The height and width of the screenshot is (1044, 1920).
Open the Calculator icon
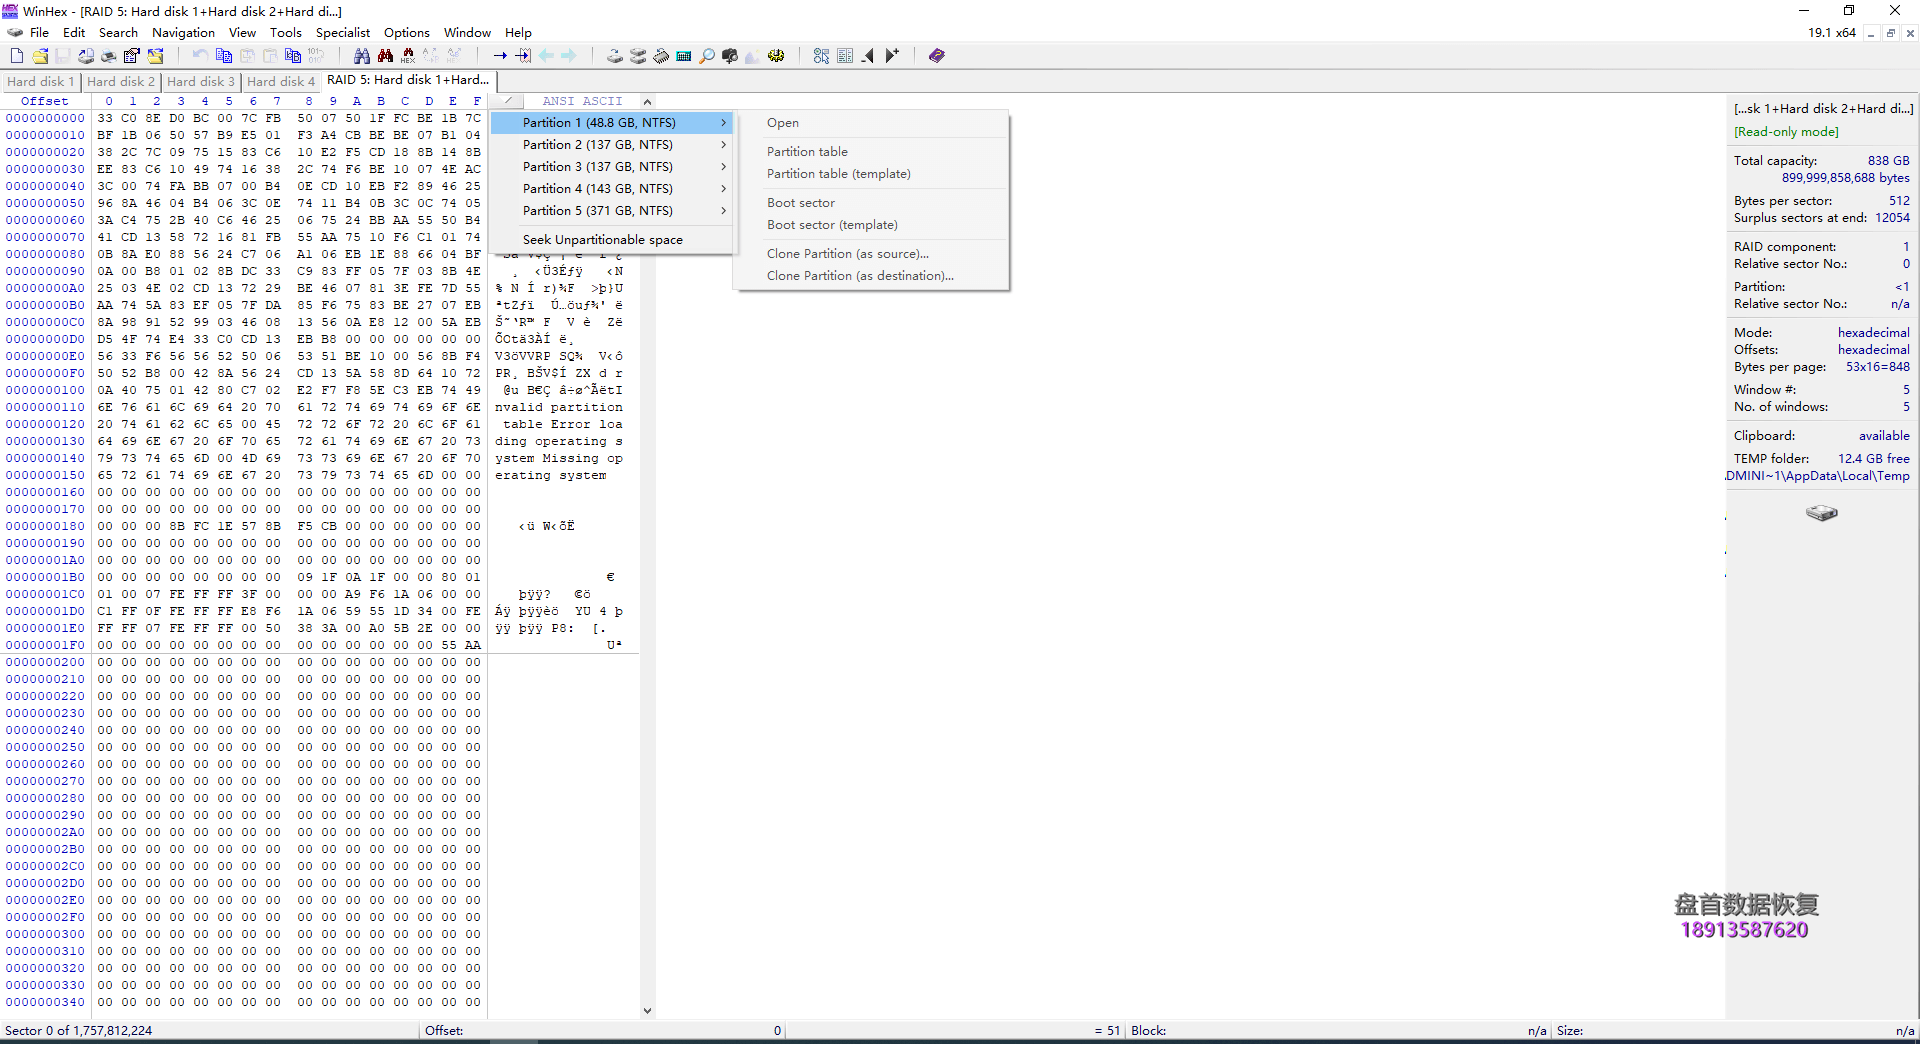coord(684,56)
